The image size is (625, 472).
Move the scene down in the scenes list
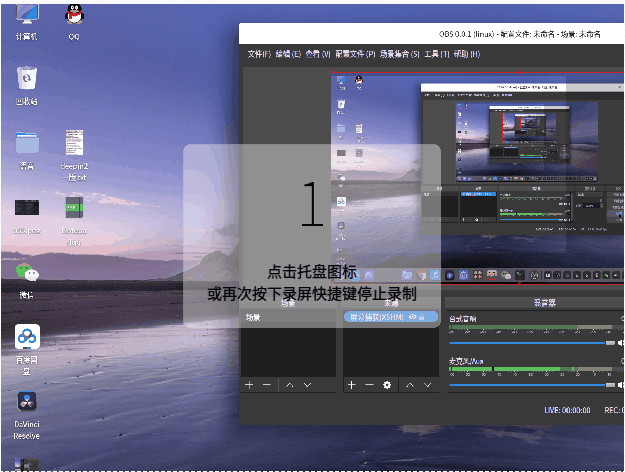click(307, 385)
